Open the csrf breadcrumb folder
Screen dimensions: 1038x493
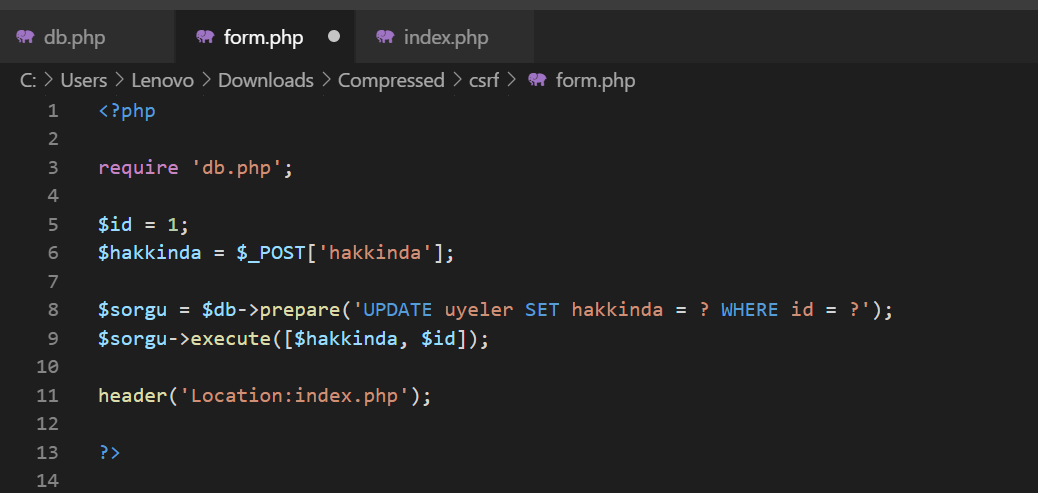coord(484,81)
